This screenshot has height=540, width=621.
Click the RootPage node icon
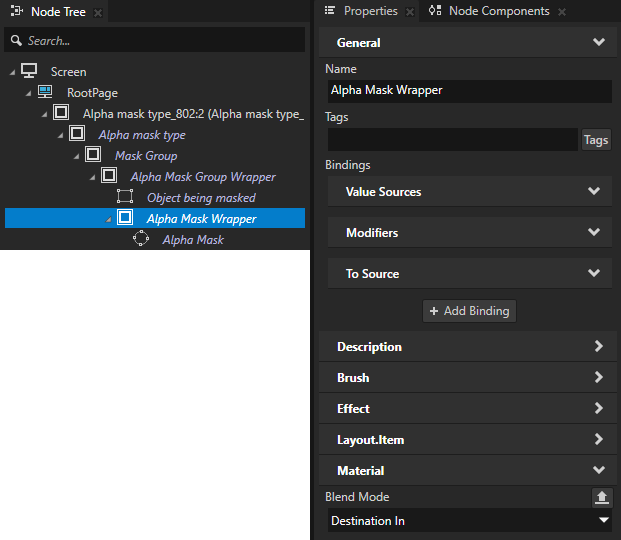[45, 92]
